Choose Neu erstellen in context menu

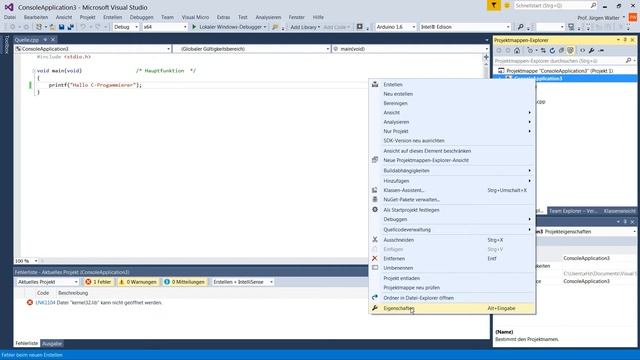(x=452, y=94)
